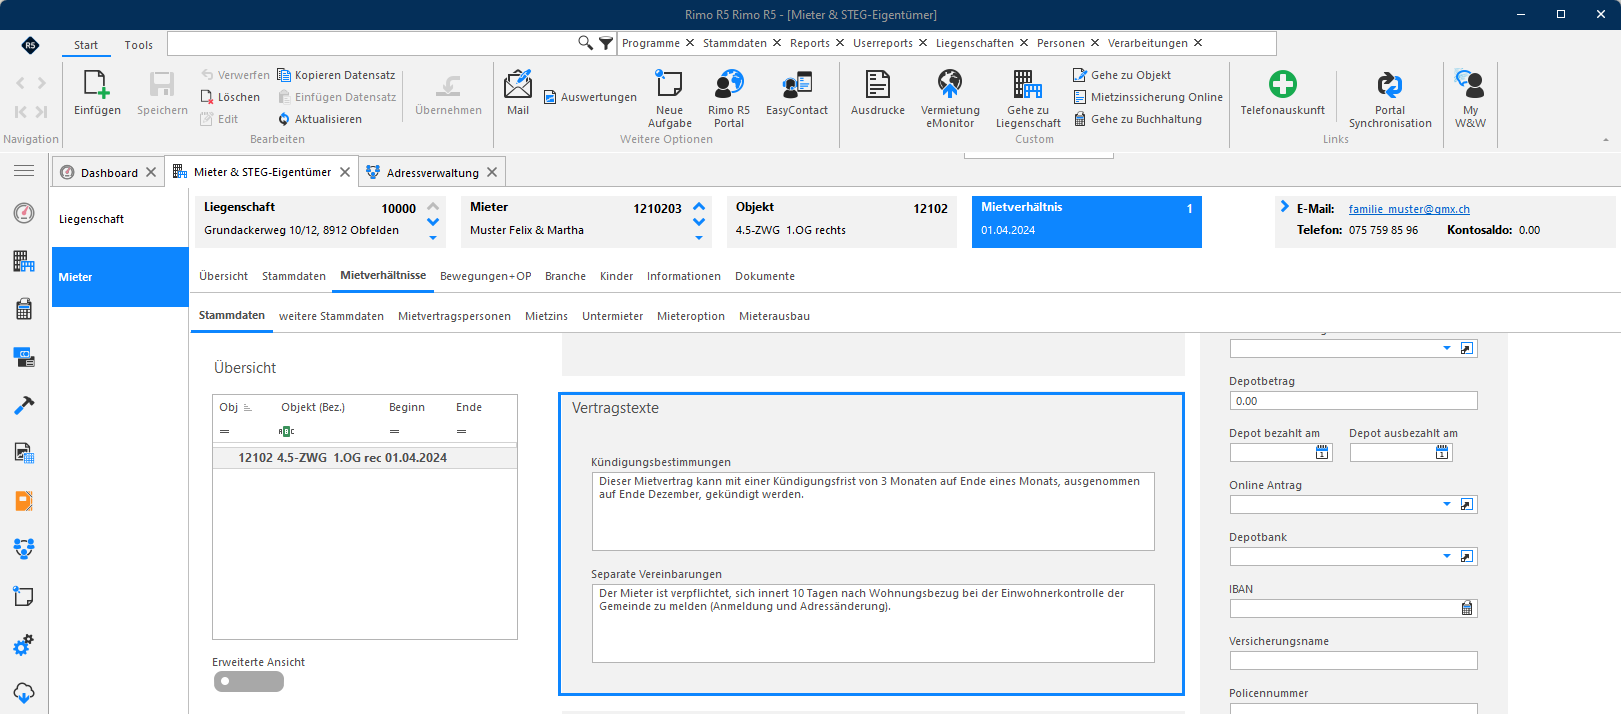Click the search magnifier icon
This screenshot has height=714, width=1621.
pos(585,43)
